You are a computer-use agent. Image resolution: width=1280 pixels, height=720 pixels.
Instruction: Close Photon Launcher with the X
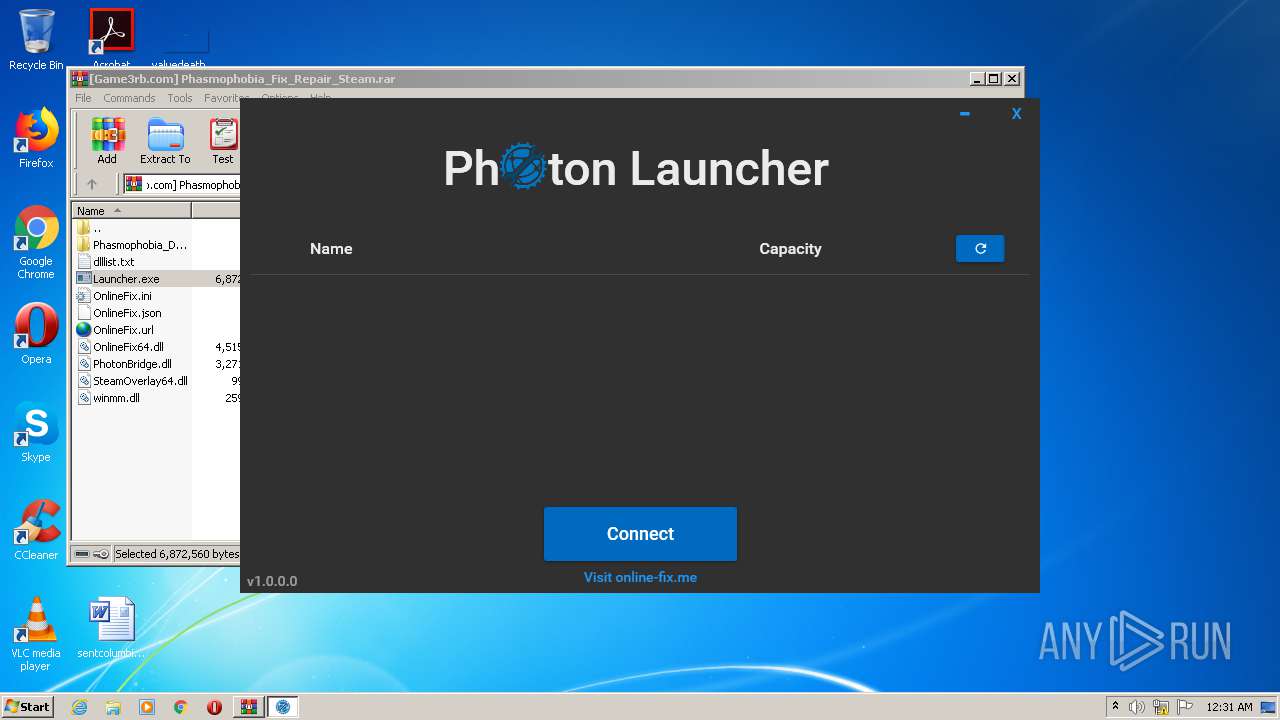(1016, 114)
